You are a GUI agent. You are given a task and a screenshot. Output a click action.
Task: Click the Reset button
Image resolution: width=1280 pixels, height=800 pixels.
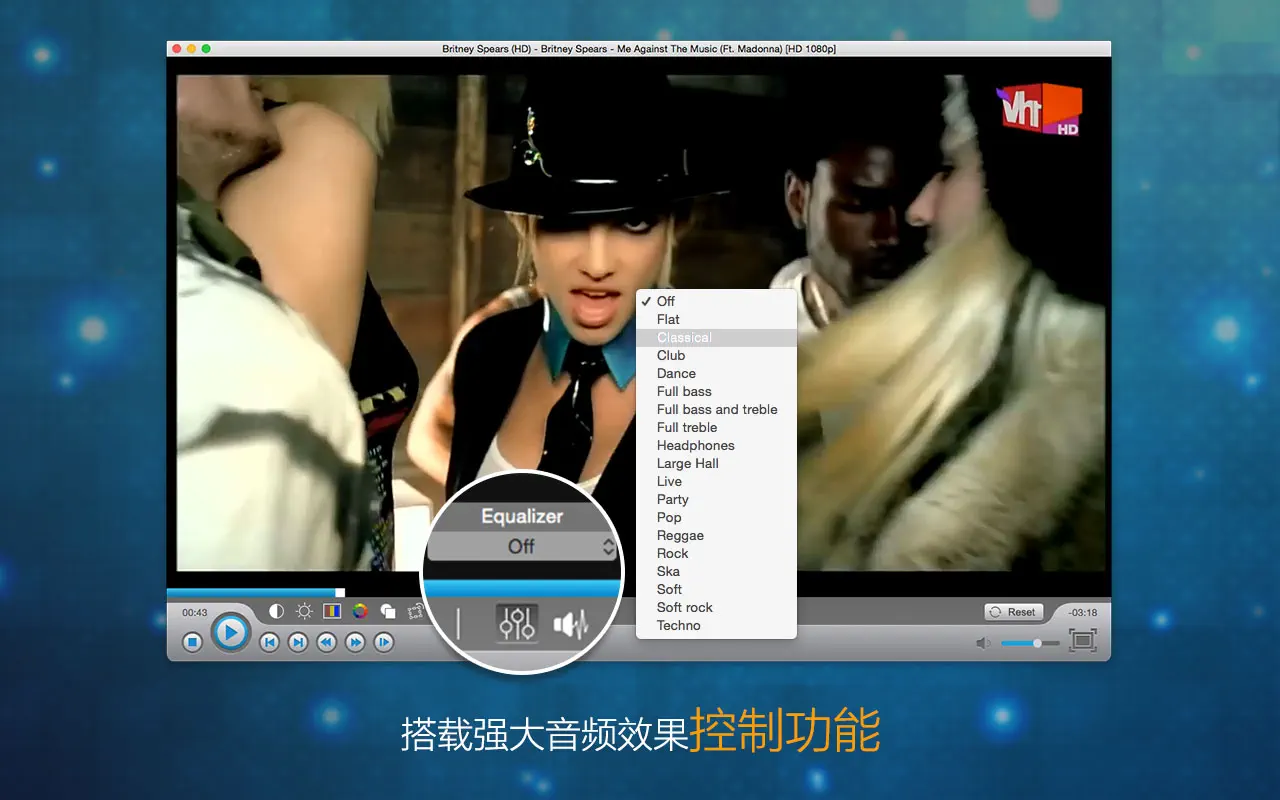point(1014,612)
